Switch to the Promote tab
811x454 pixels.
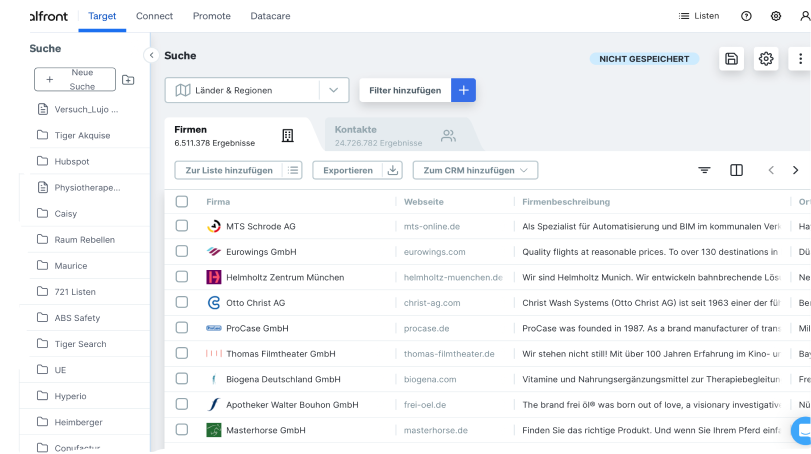pyautogui.click(x=212, y=16)
